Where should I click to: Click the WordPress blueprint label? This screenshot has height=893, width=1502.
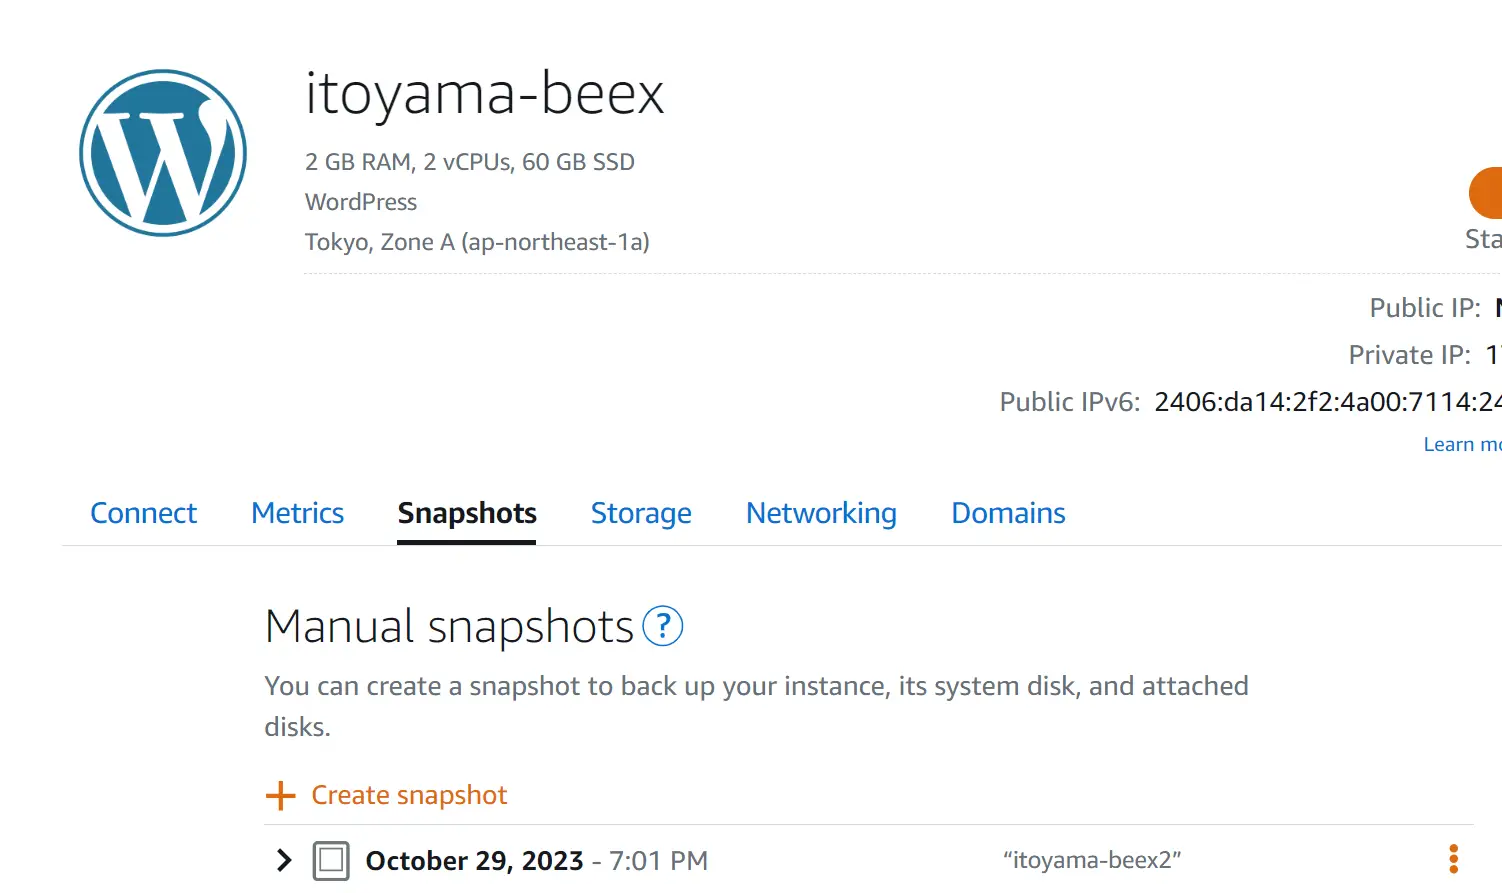[361, 202]
